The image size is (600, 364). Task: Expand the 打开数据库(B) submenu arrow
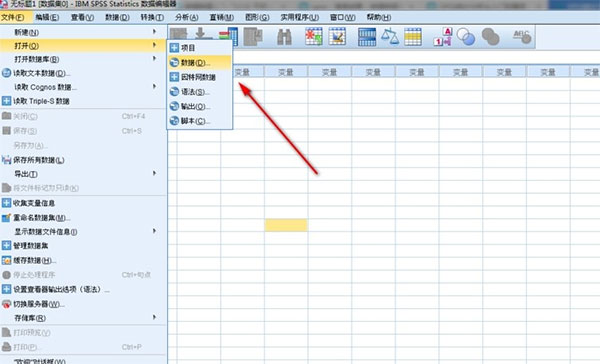click(155, 59)
